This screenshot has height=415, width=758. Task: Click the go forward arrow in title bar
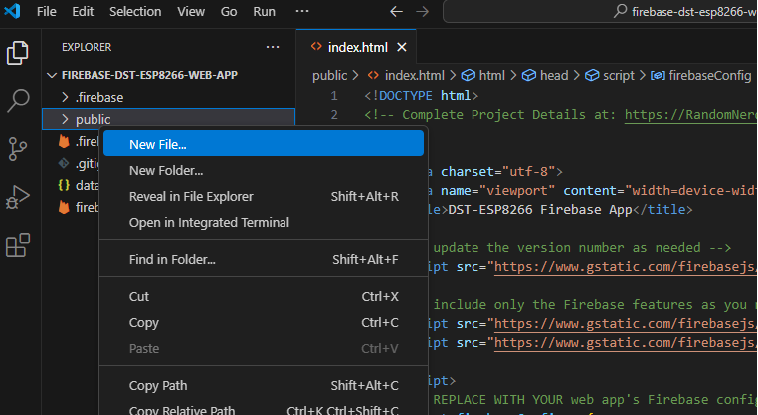423,12
